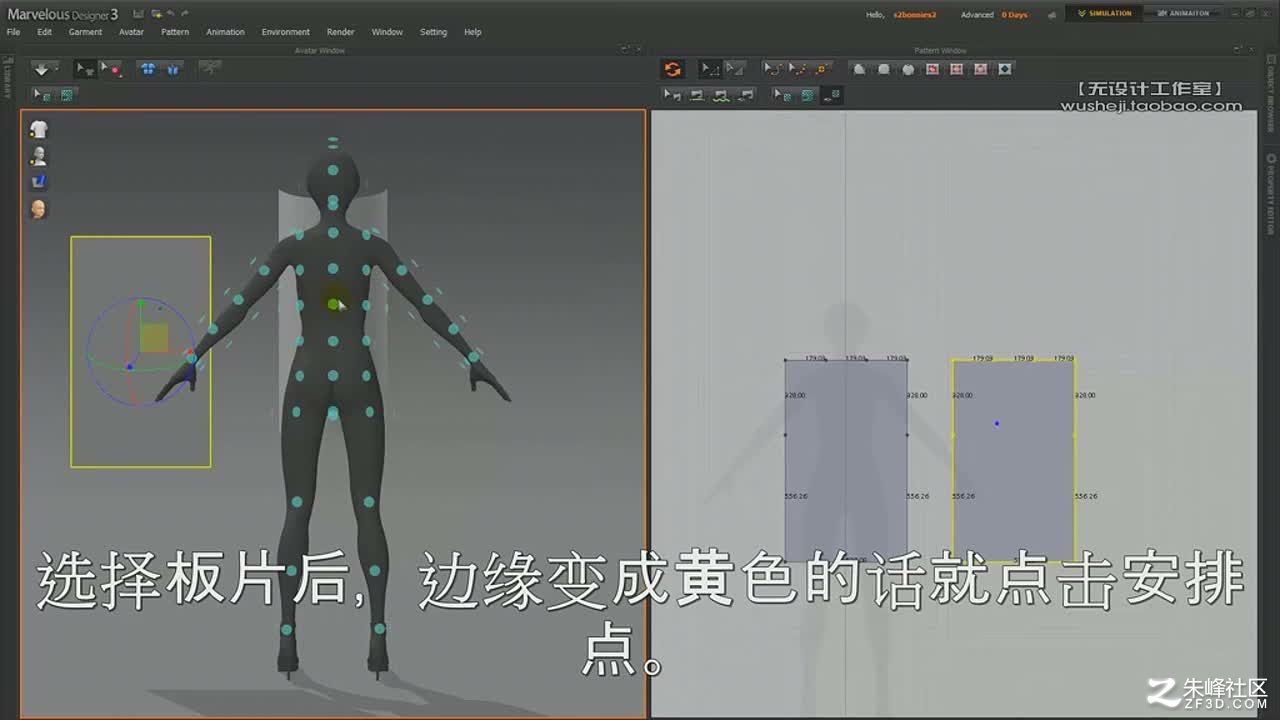Select the Circle pattern tool
The height and width of the screenshot is (720, 1280).
(x=908, y=69)
